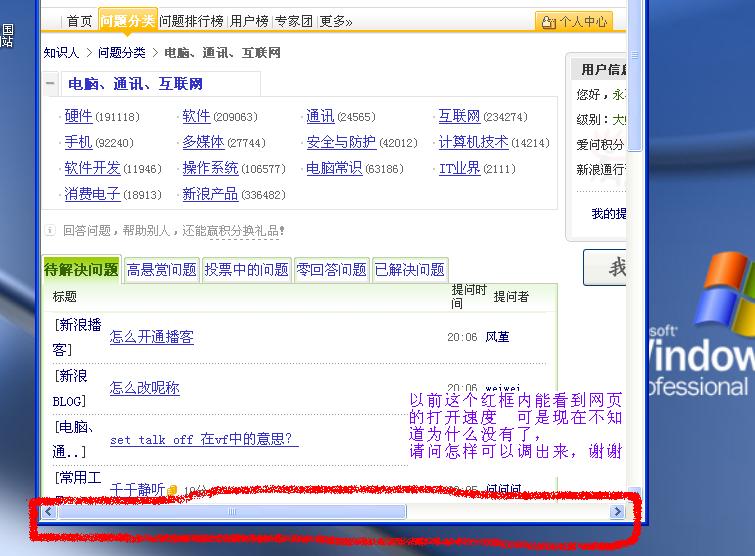This screenshot has height=556, width=755.
Task: Open the 安全与防护 category link
Action: (341, 142)
